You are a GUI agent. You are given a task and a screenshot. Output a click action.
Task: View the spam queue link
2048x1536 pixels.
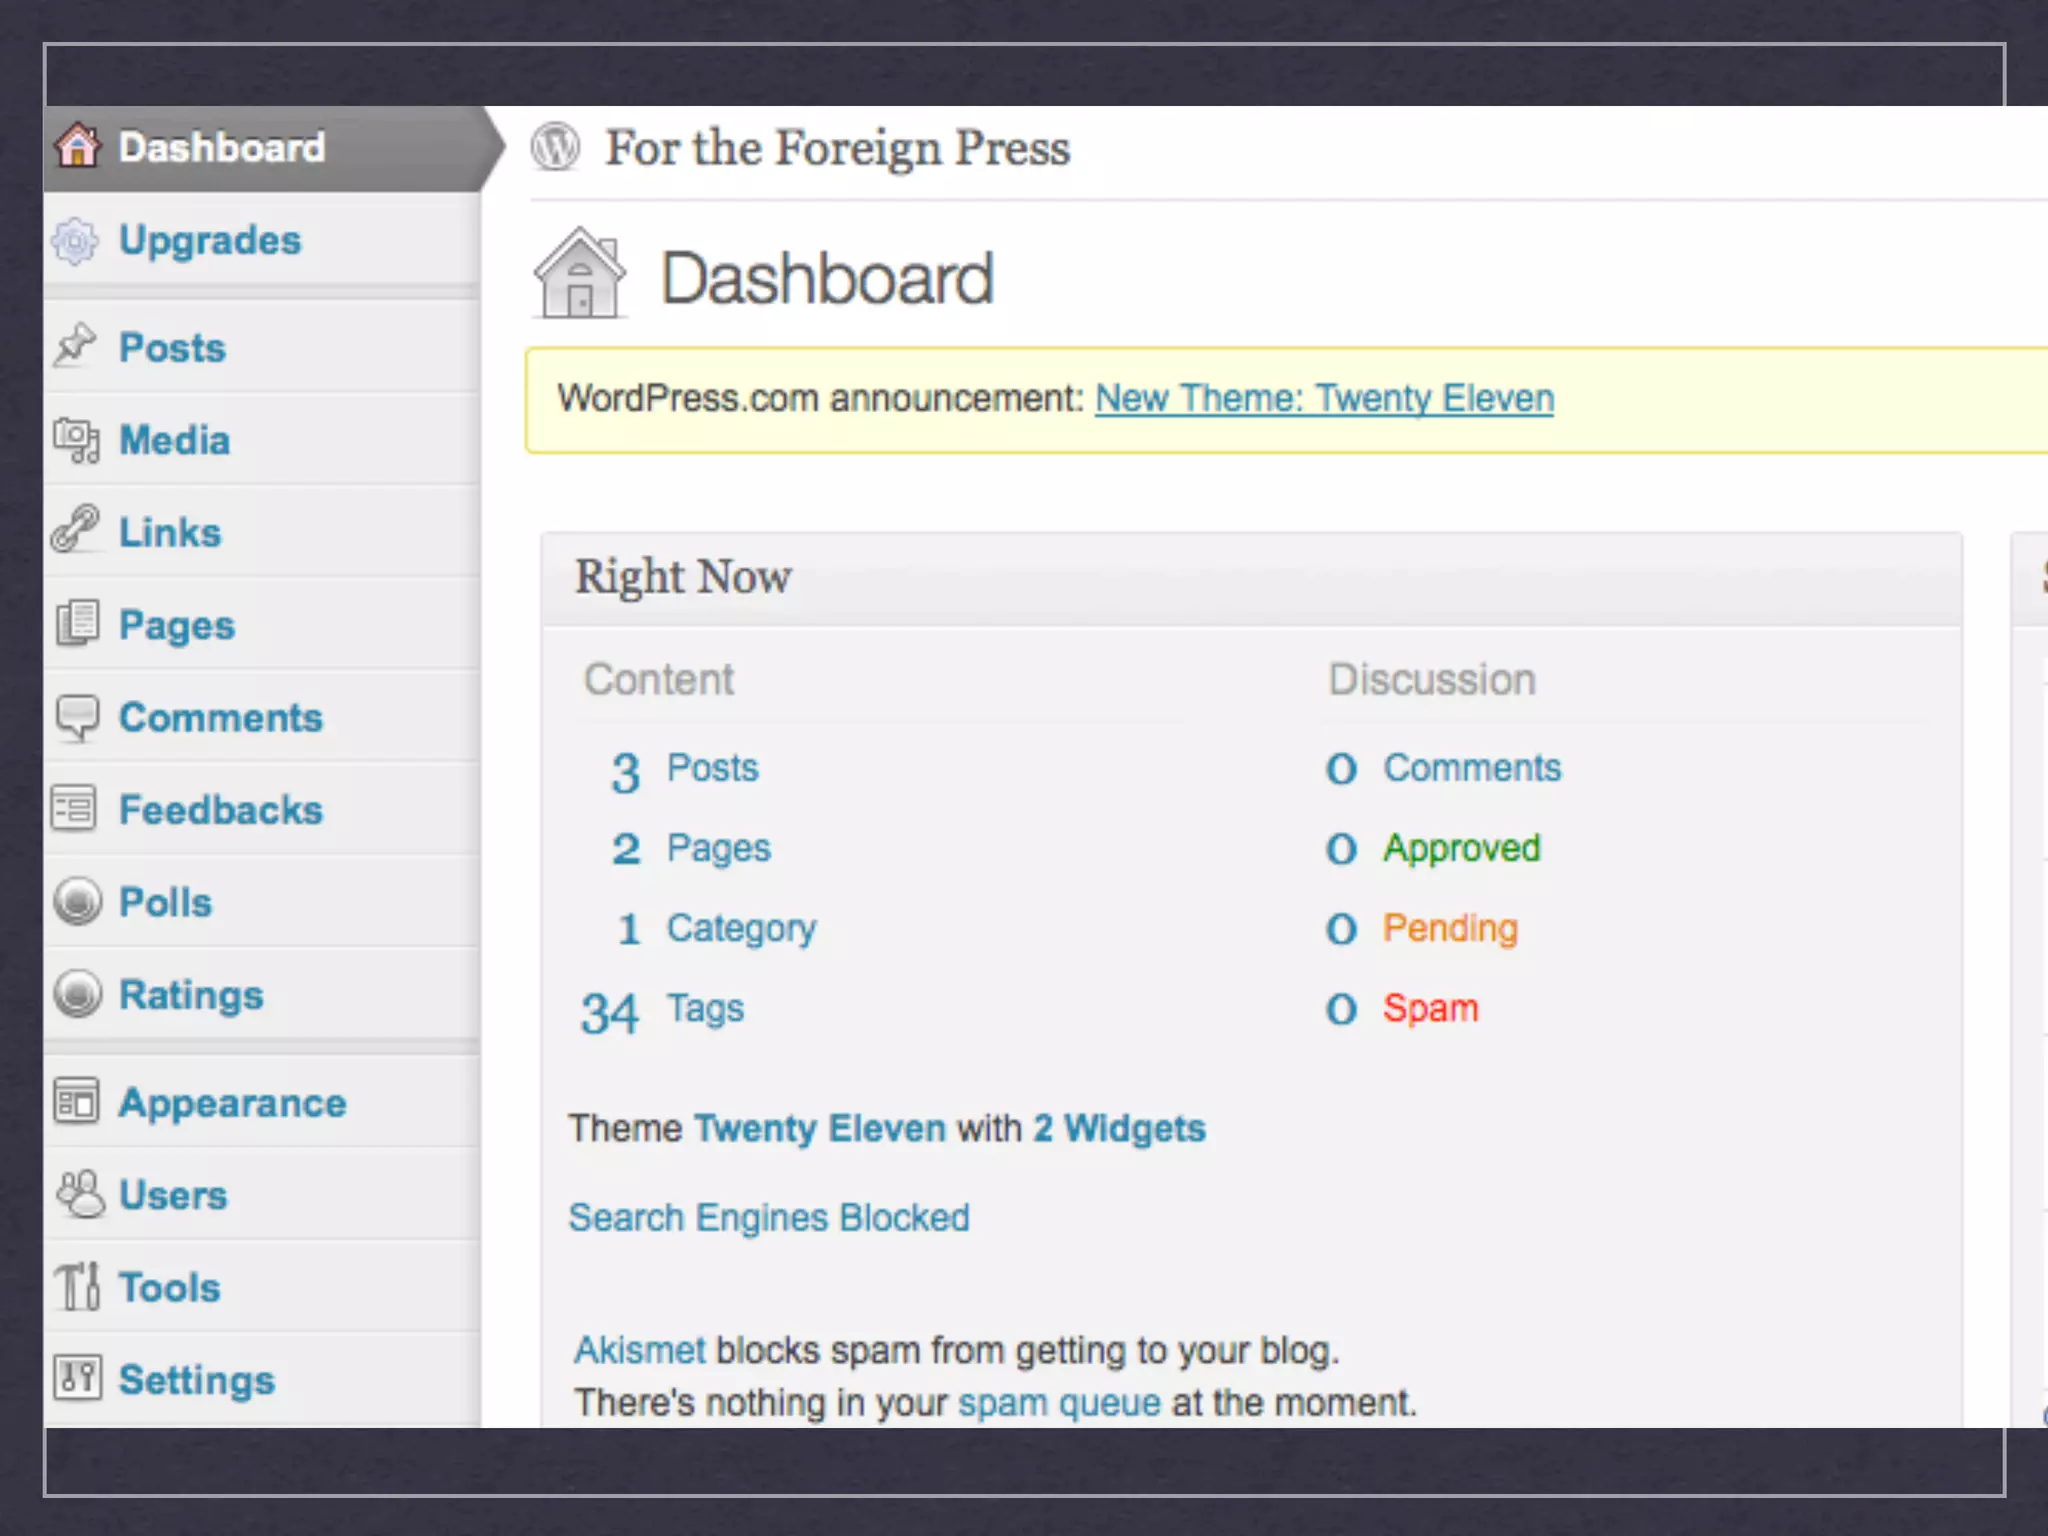click(x=1059, y=1402)
